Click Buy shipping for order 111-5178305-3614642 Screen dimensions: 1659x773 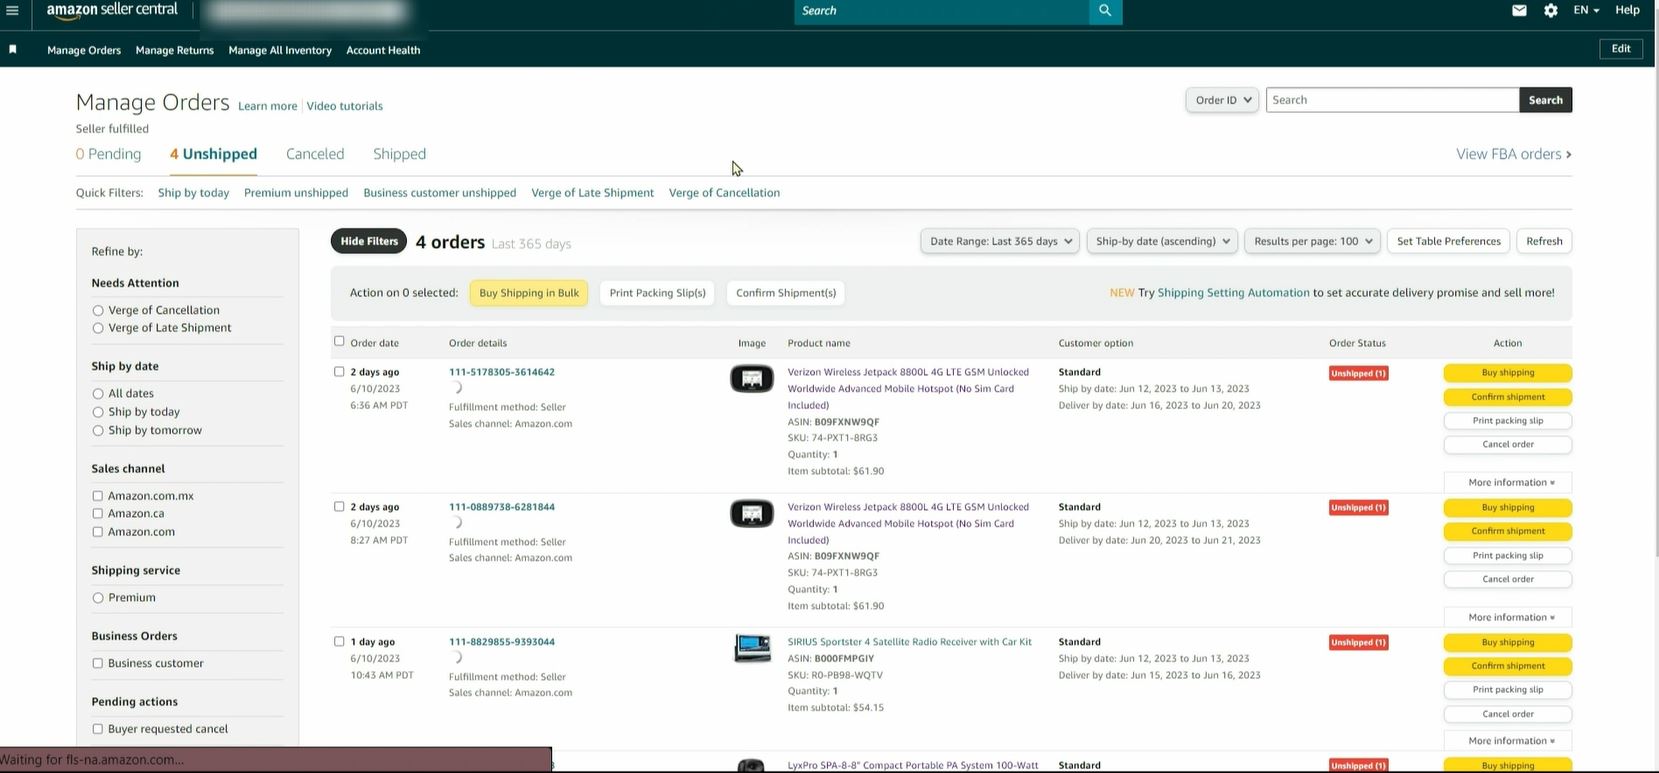(1508, 373)
